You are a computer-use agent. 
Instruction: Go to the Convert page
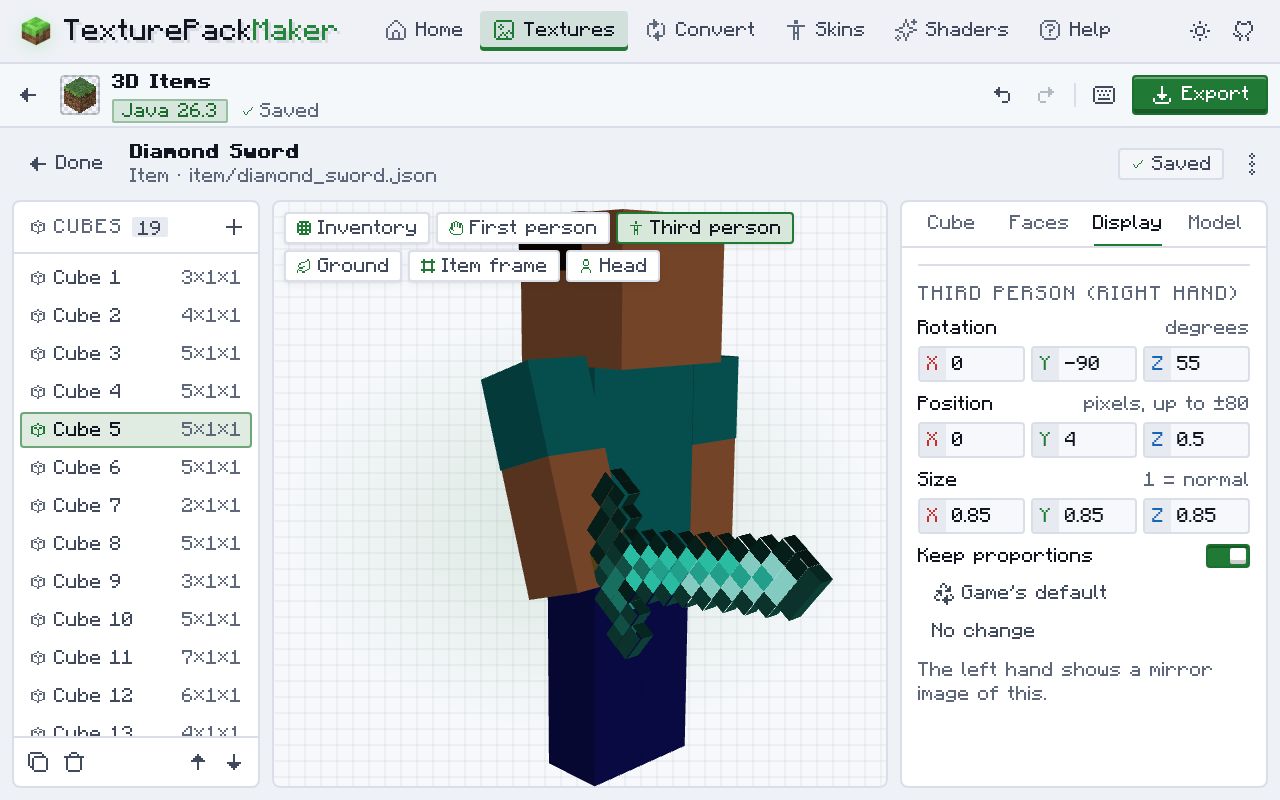701,30
